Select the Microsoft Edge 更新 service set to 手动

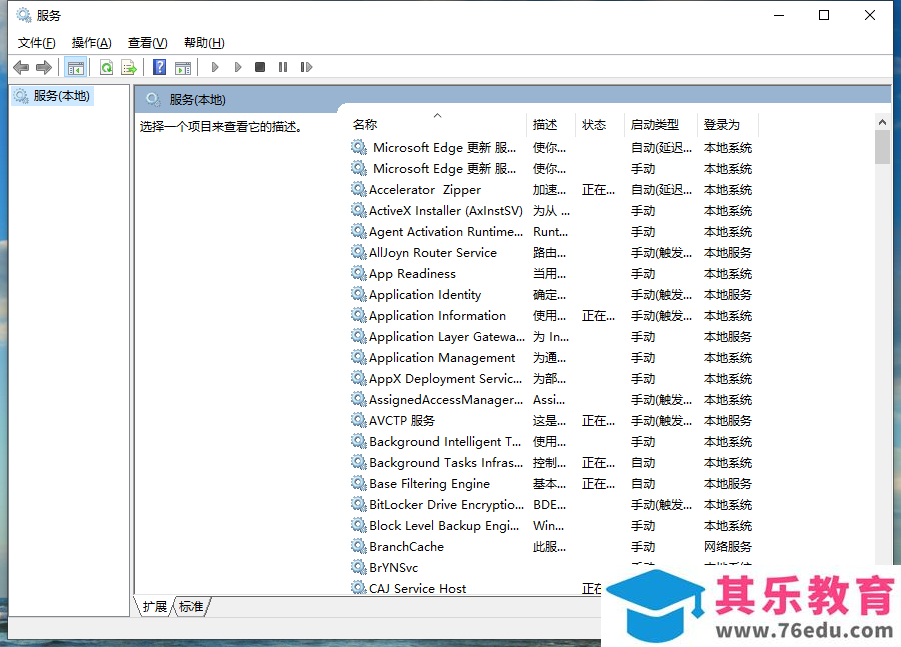point(444,168)
